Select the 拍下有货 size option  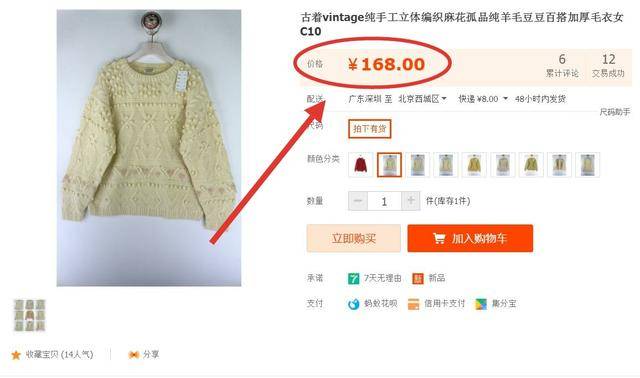pyautogui.click(x=369, y=129)
